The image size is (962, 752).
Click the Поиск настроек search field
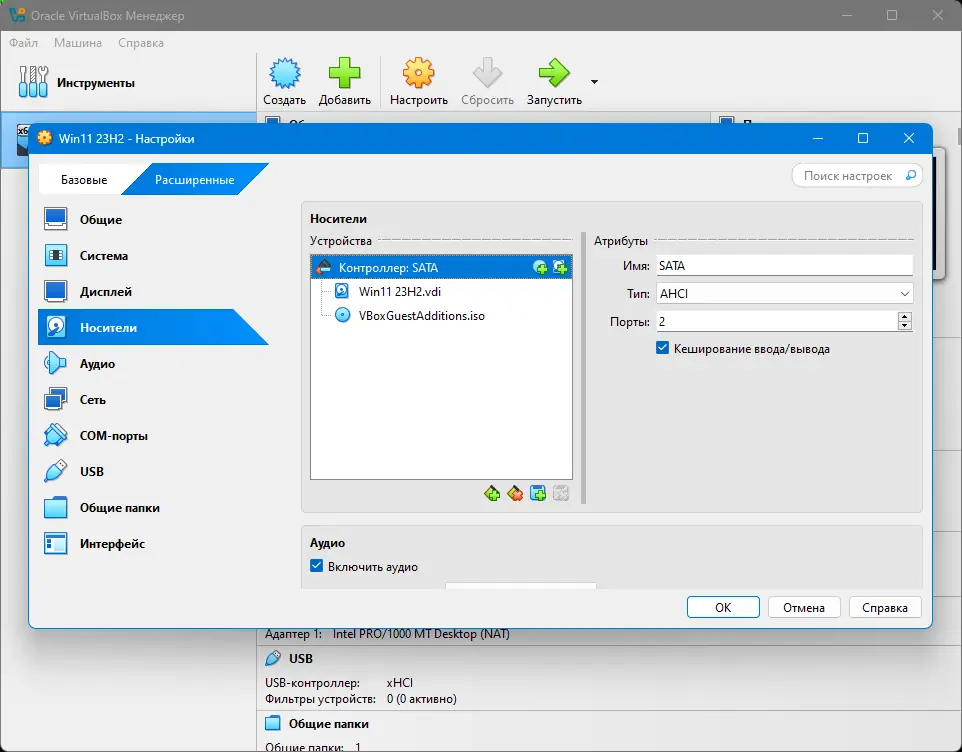point(856,176)
